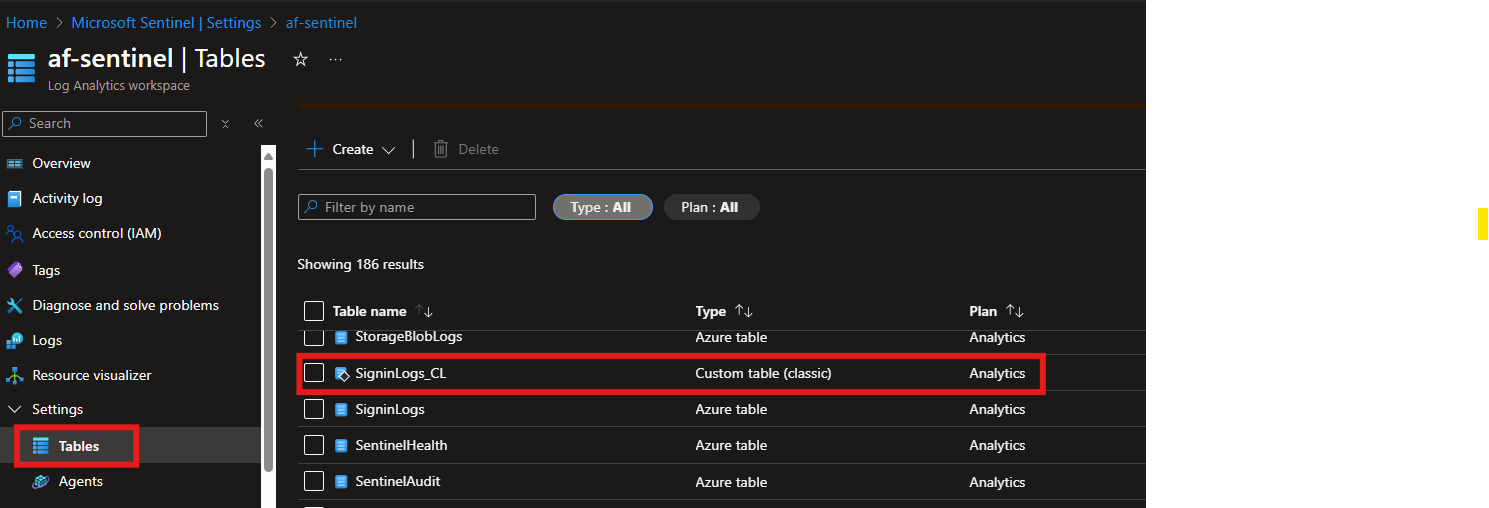Click the Delete button label
Screen dimensions: 1489x508
point(478,149)
